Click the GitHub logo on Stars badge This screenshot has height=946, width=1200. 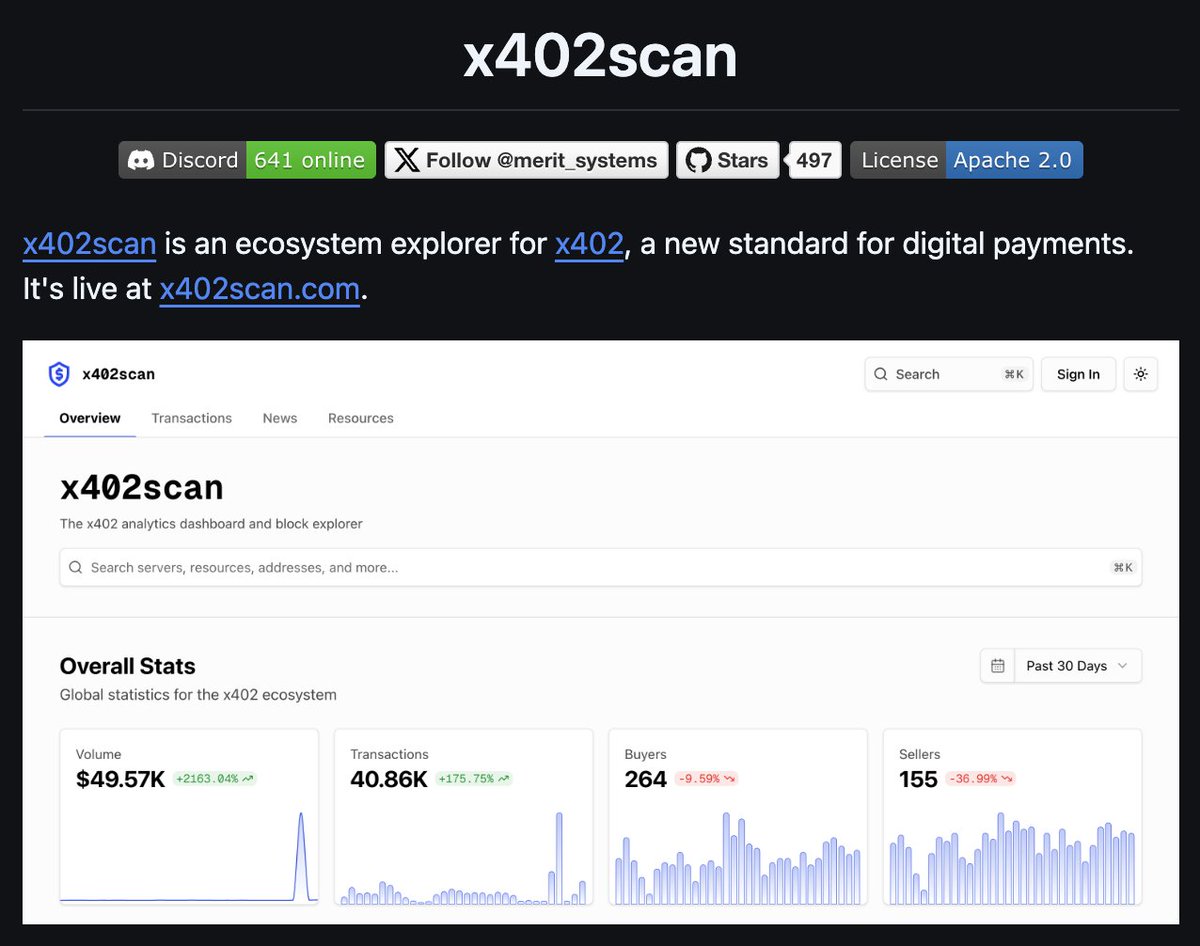[x=698, y=160]
